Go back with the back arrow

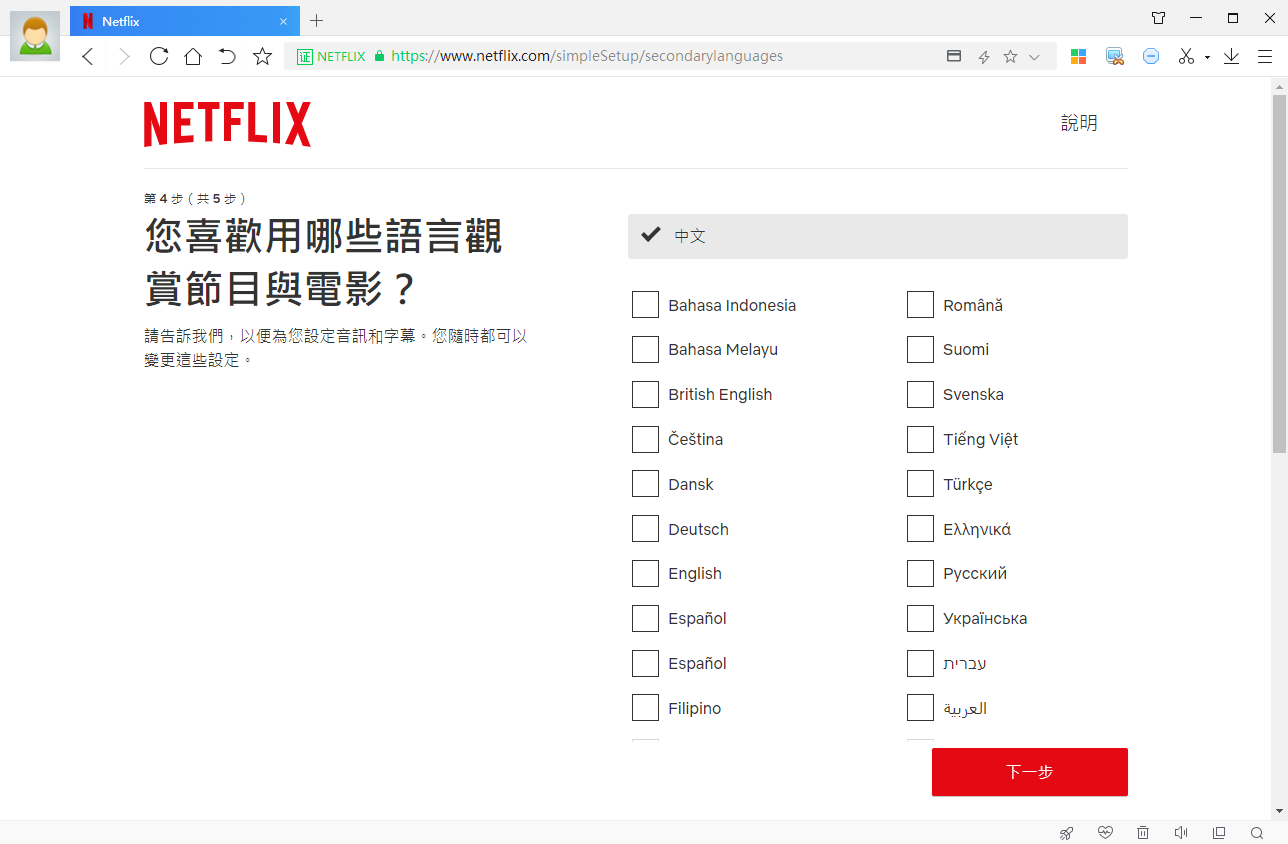[87, 57]
